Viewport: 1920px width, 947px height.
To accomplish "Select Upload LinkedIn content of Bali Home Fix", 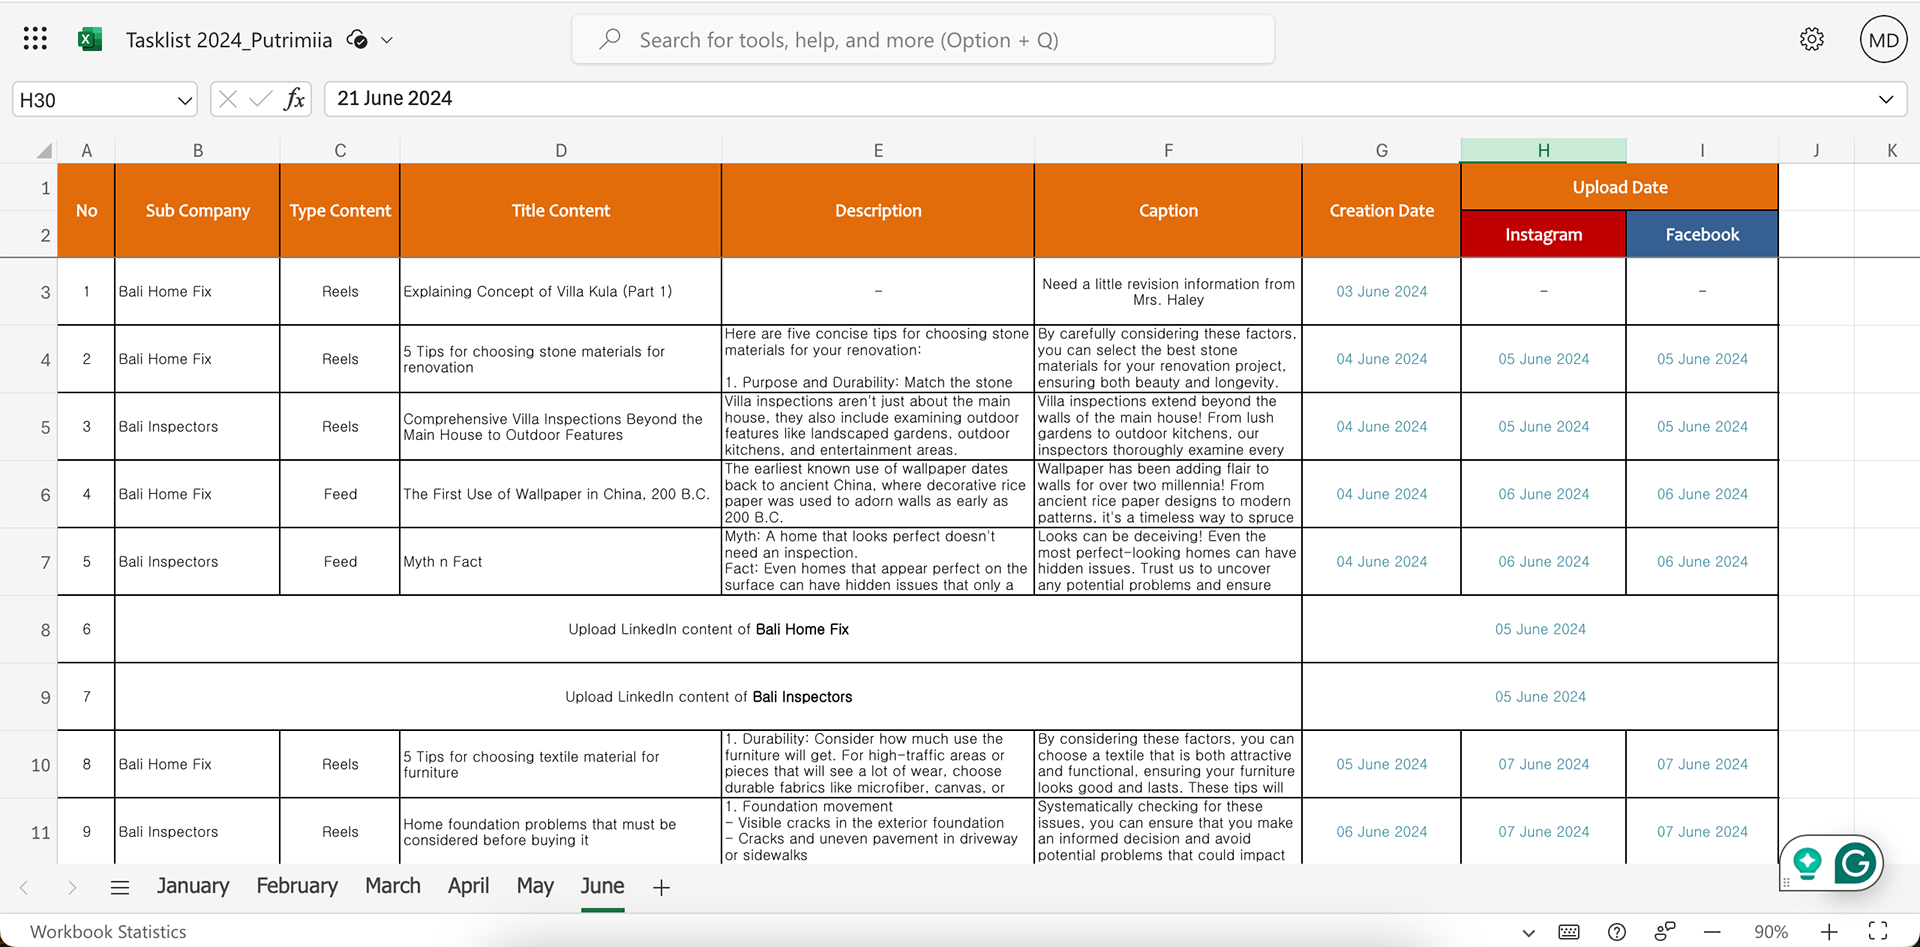I will click(x=708, y=629).
